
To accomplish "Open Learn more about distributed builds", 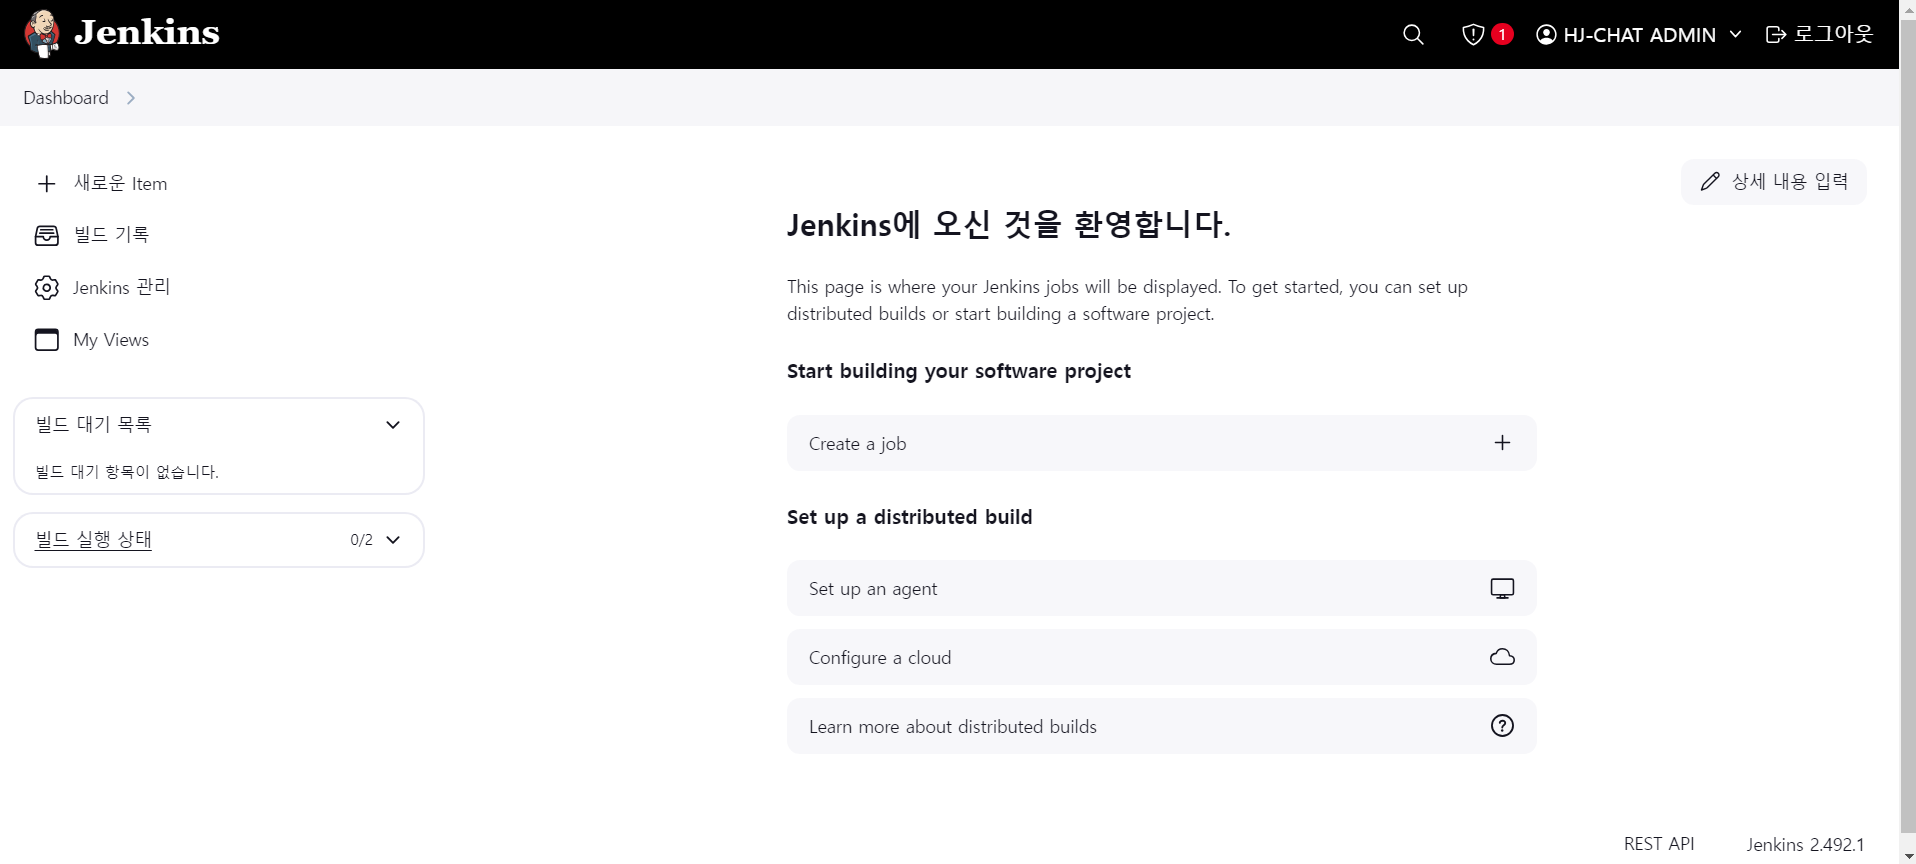I will click(x=1161, y=726).
